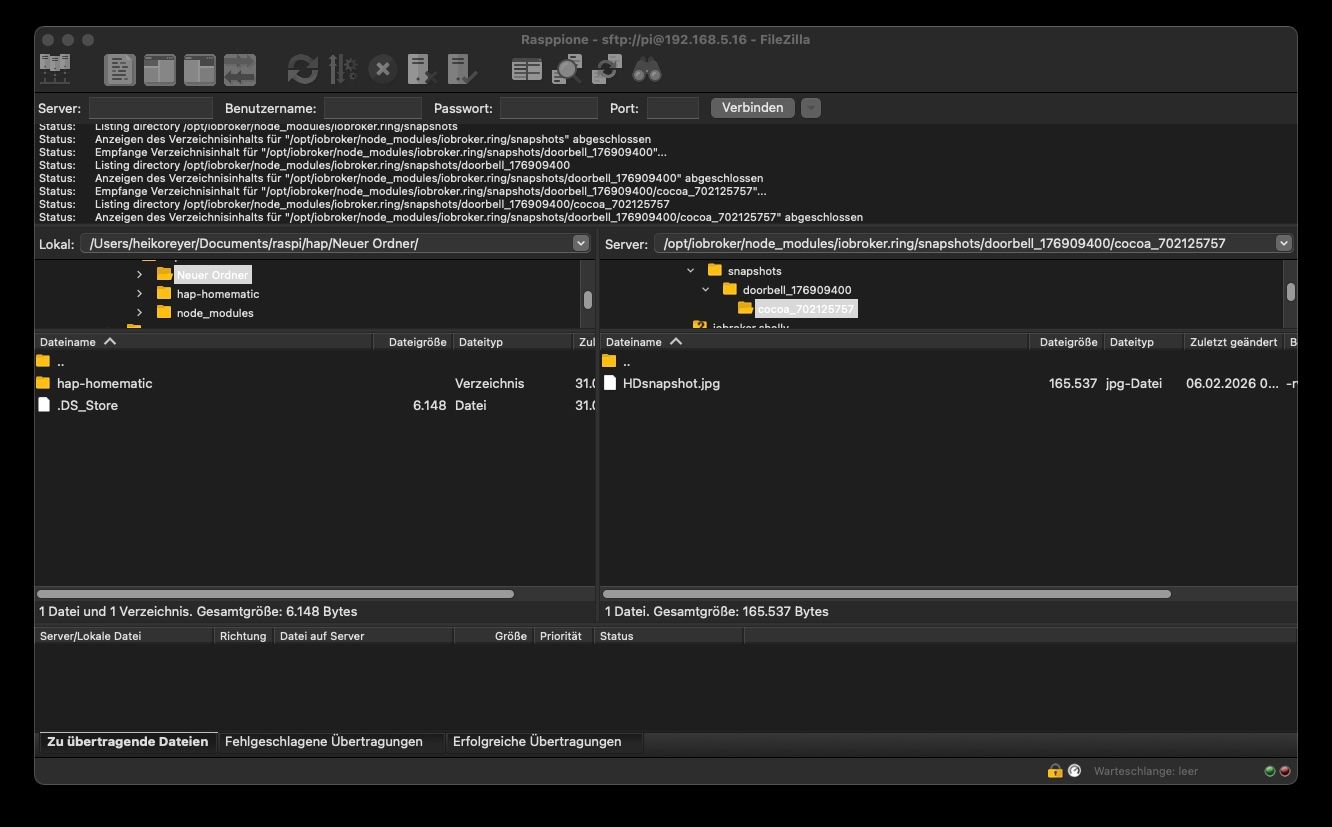Switch to Zu übertragende Dateien tab
This screenshot has width=1332, height=827.
click(128, 741)
